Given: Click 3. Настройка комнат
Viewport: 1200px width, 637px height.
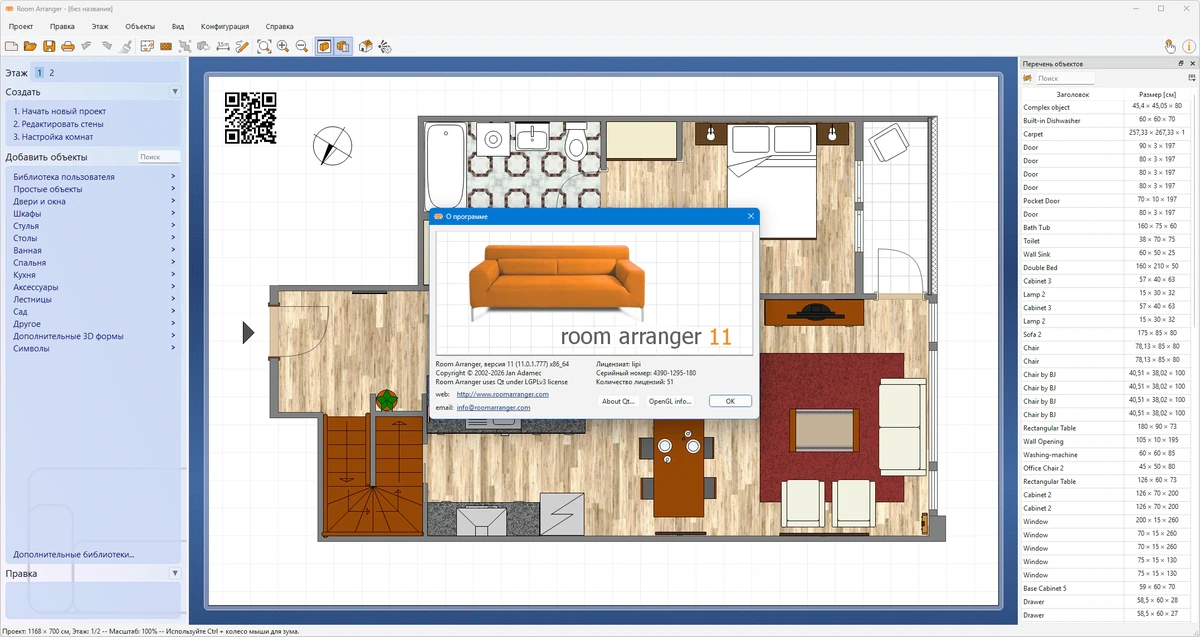Looking at the screenshot, I should point(52,136).
